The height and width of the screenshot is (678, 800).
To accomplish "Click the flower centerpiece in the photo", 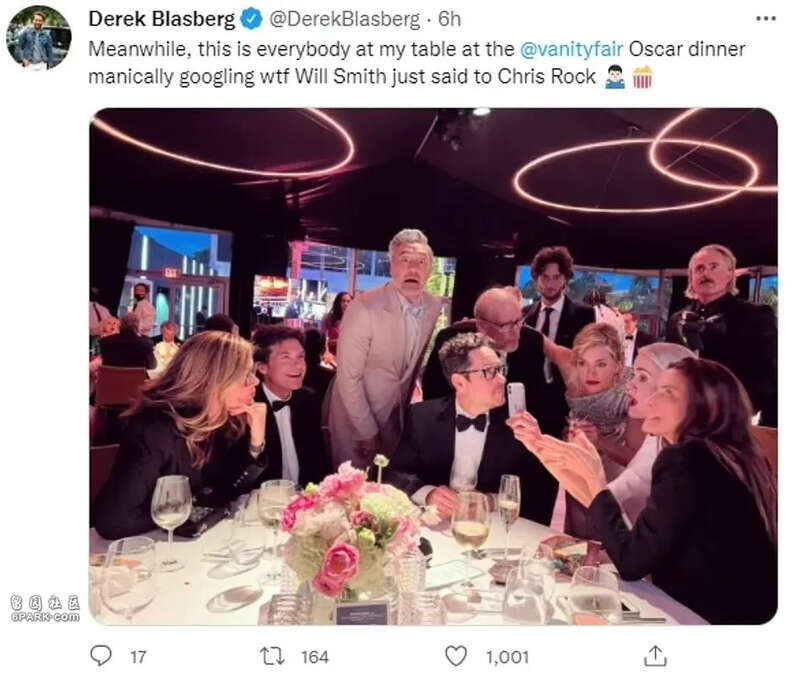I will 352,531.
